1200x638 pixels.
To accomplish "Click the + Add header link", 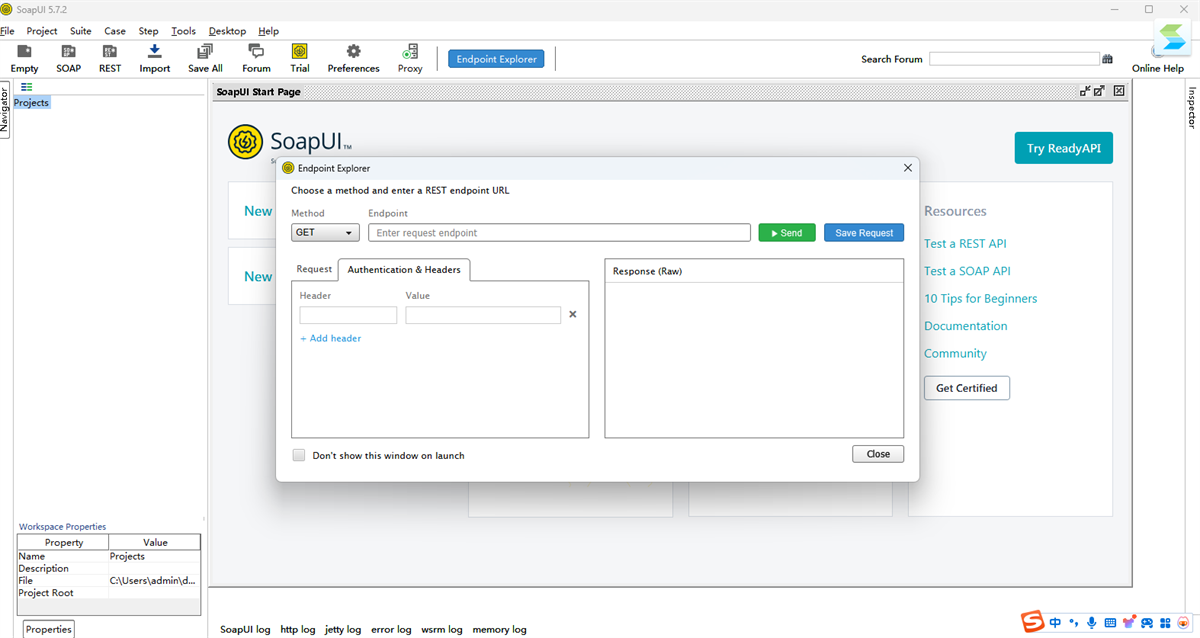I will click(330, 338).
